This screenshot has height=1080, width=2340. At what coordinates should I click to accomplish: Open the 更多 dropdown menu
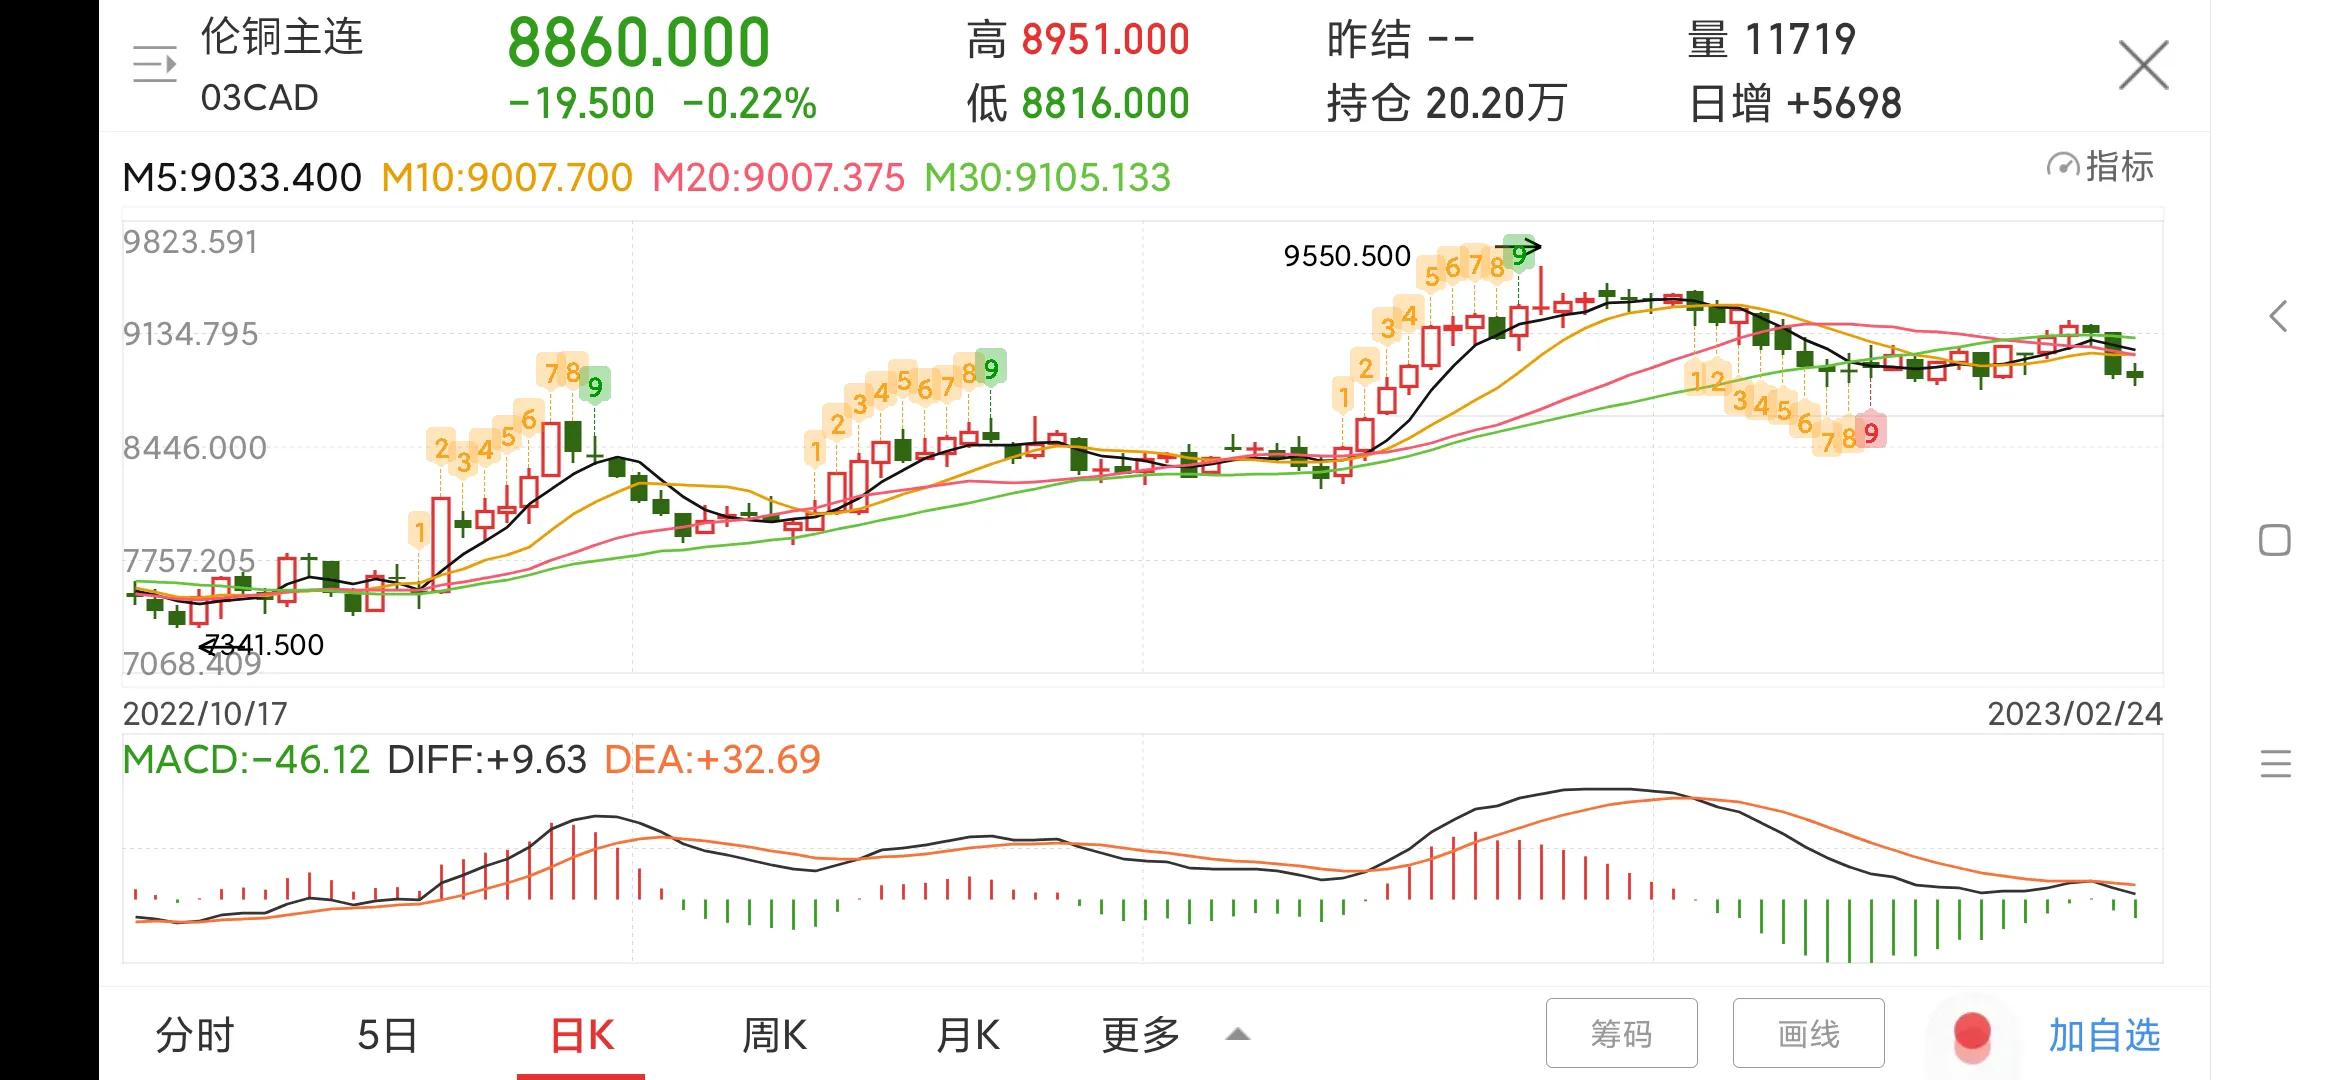(1140, 1035)
